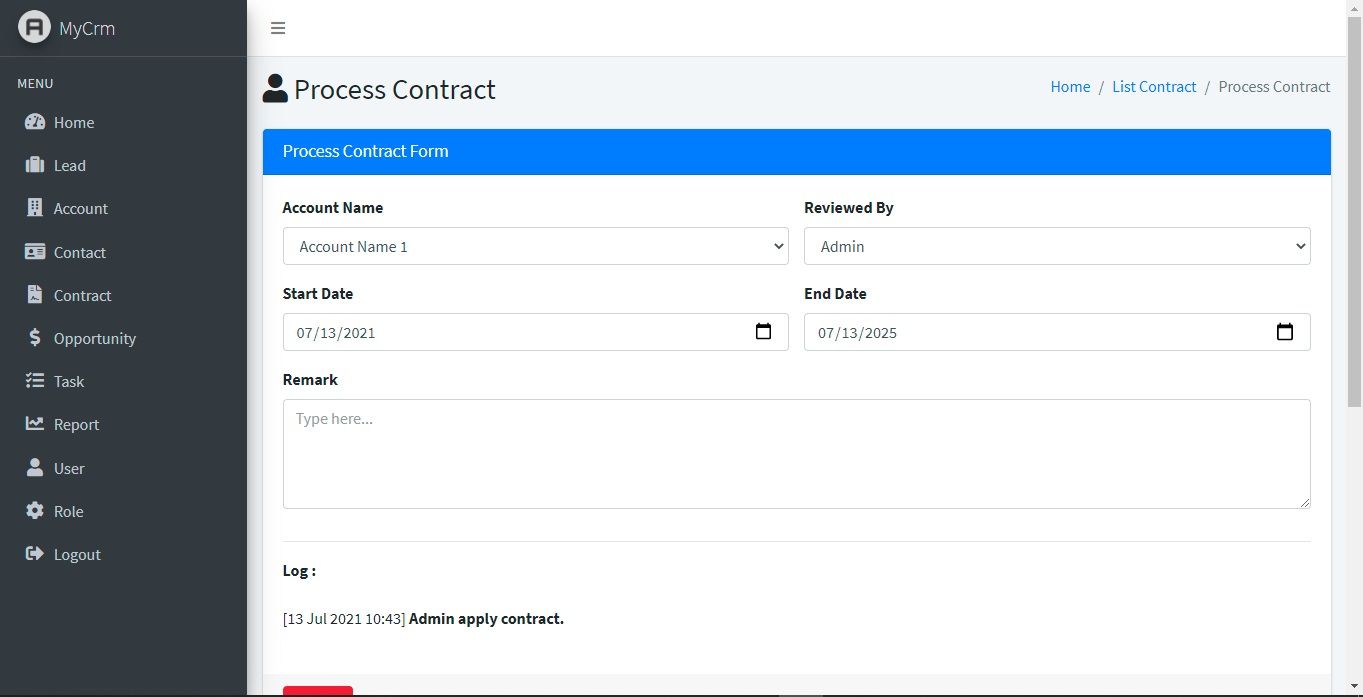The image size is (1363, 697).
Task: Select Logout in sidebar menu
Action: click(123, 554)
